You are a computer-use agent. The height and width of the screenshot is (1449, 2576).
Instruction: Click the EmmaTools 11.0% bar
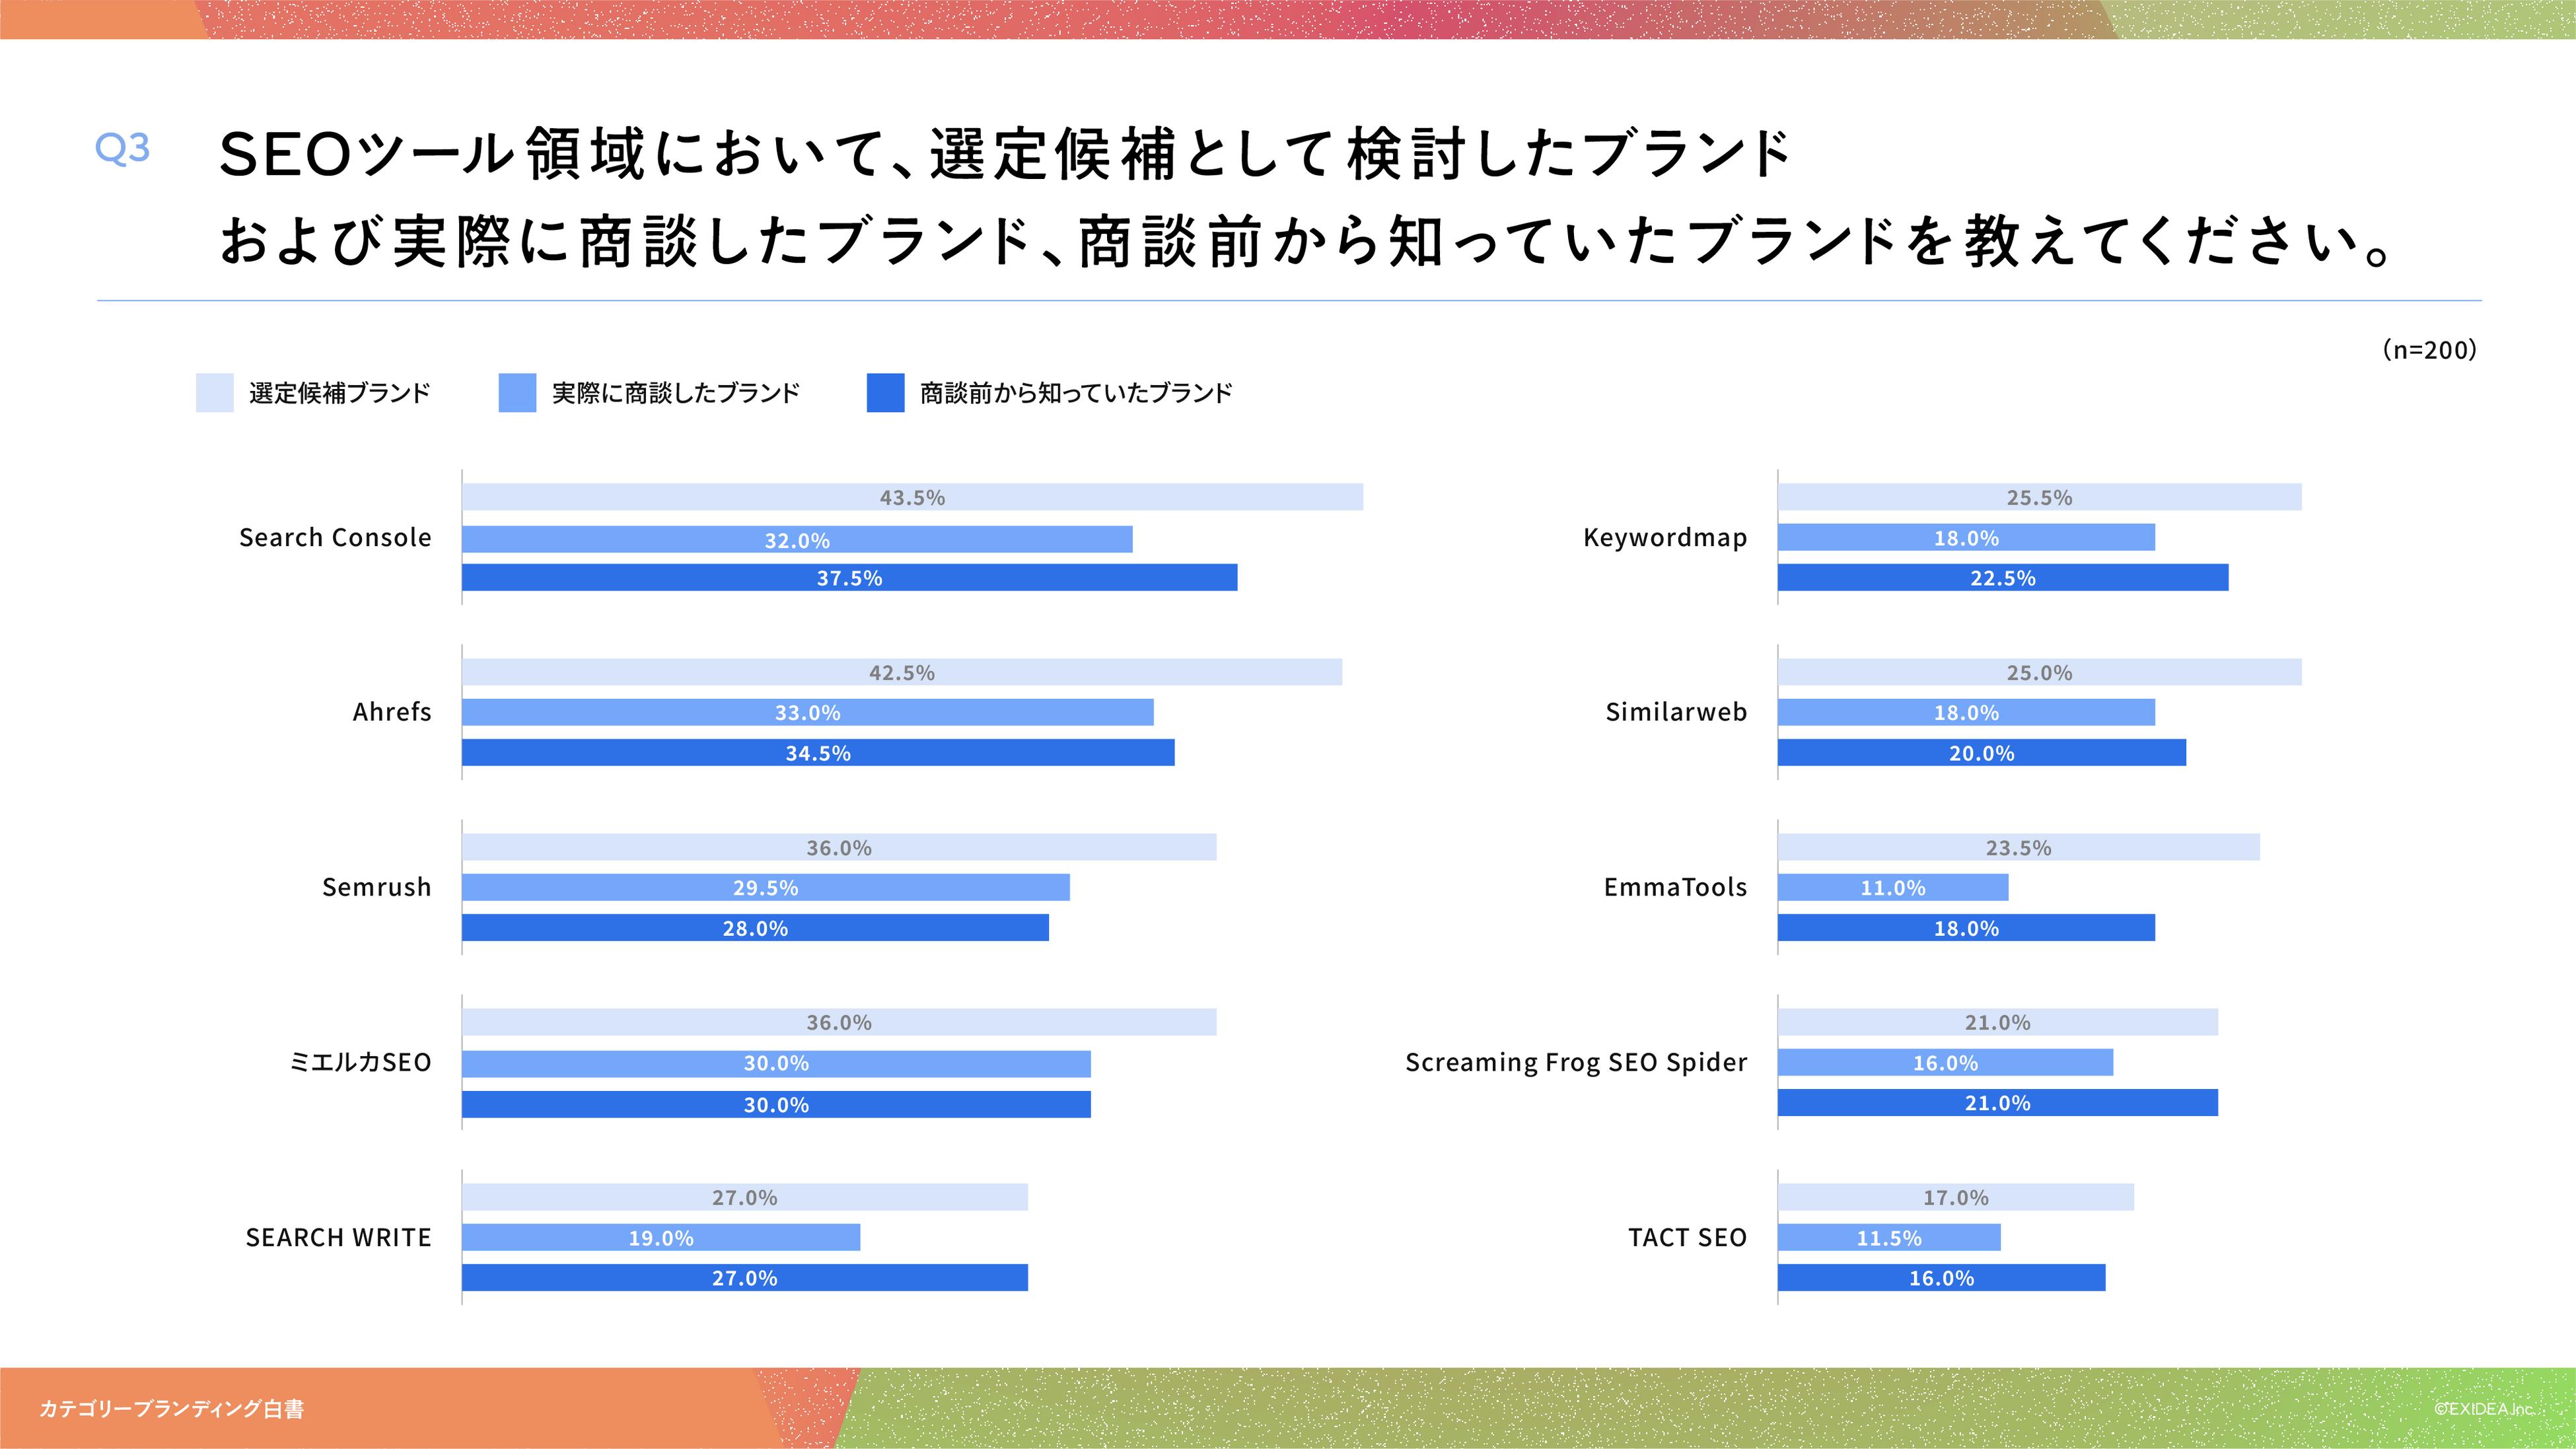click(1892, 887)
